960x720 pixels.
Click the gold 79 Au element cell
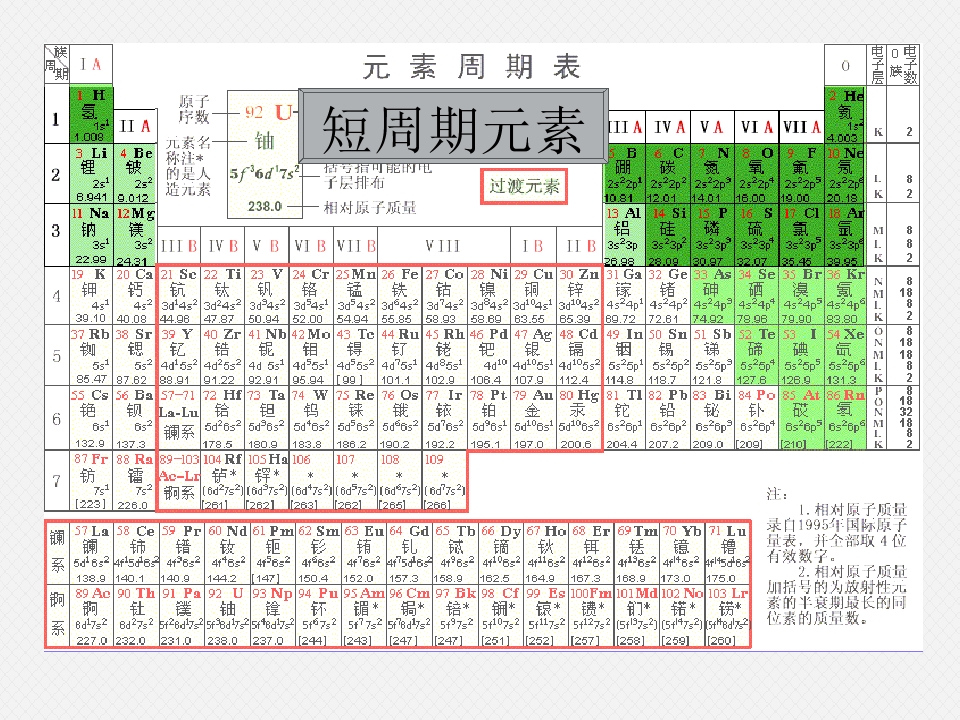pyautogui.click(x=534, y=419)
